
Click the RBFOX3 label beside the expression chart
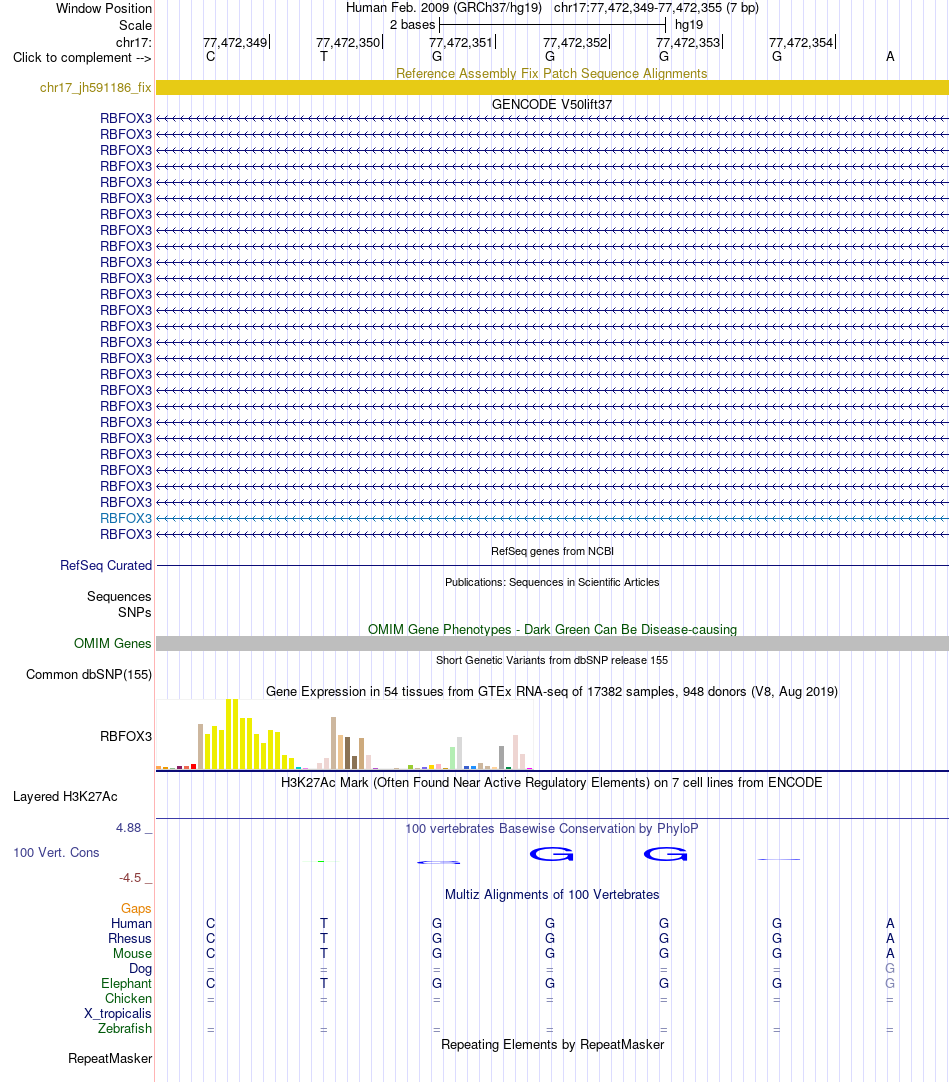[126, 736]
